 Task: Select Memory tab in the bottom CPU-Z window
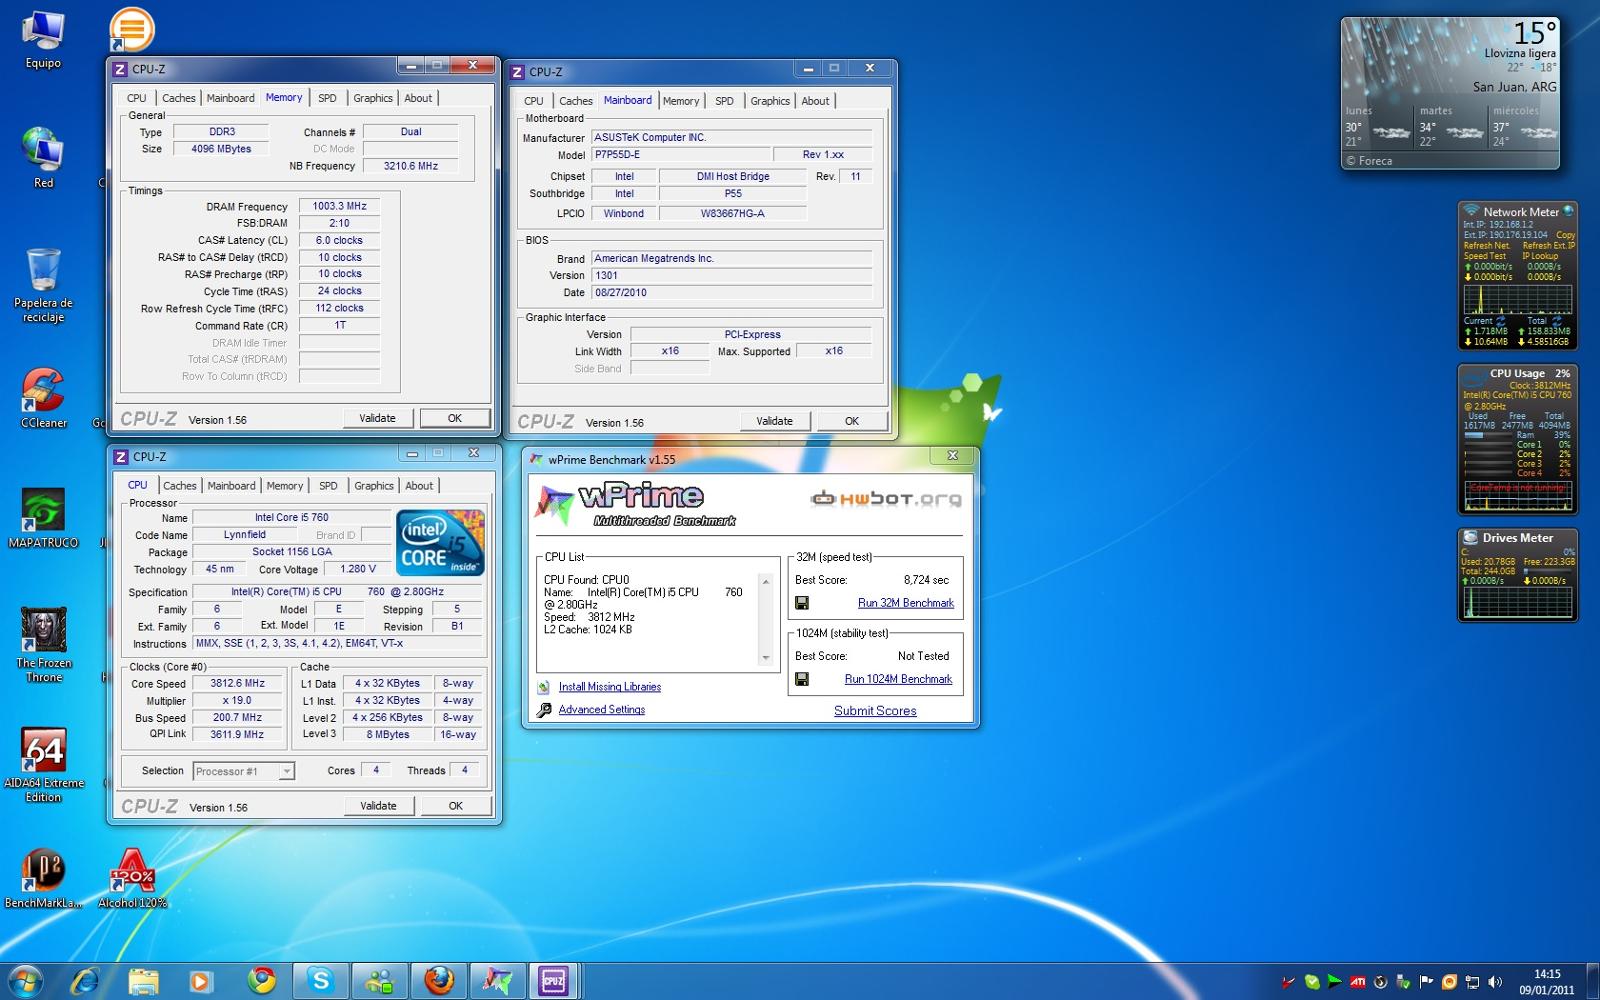coord(285,486)
